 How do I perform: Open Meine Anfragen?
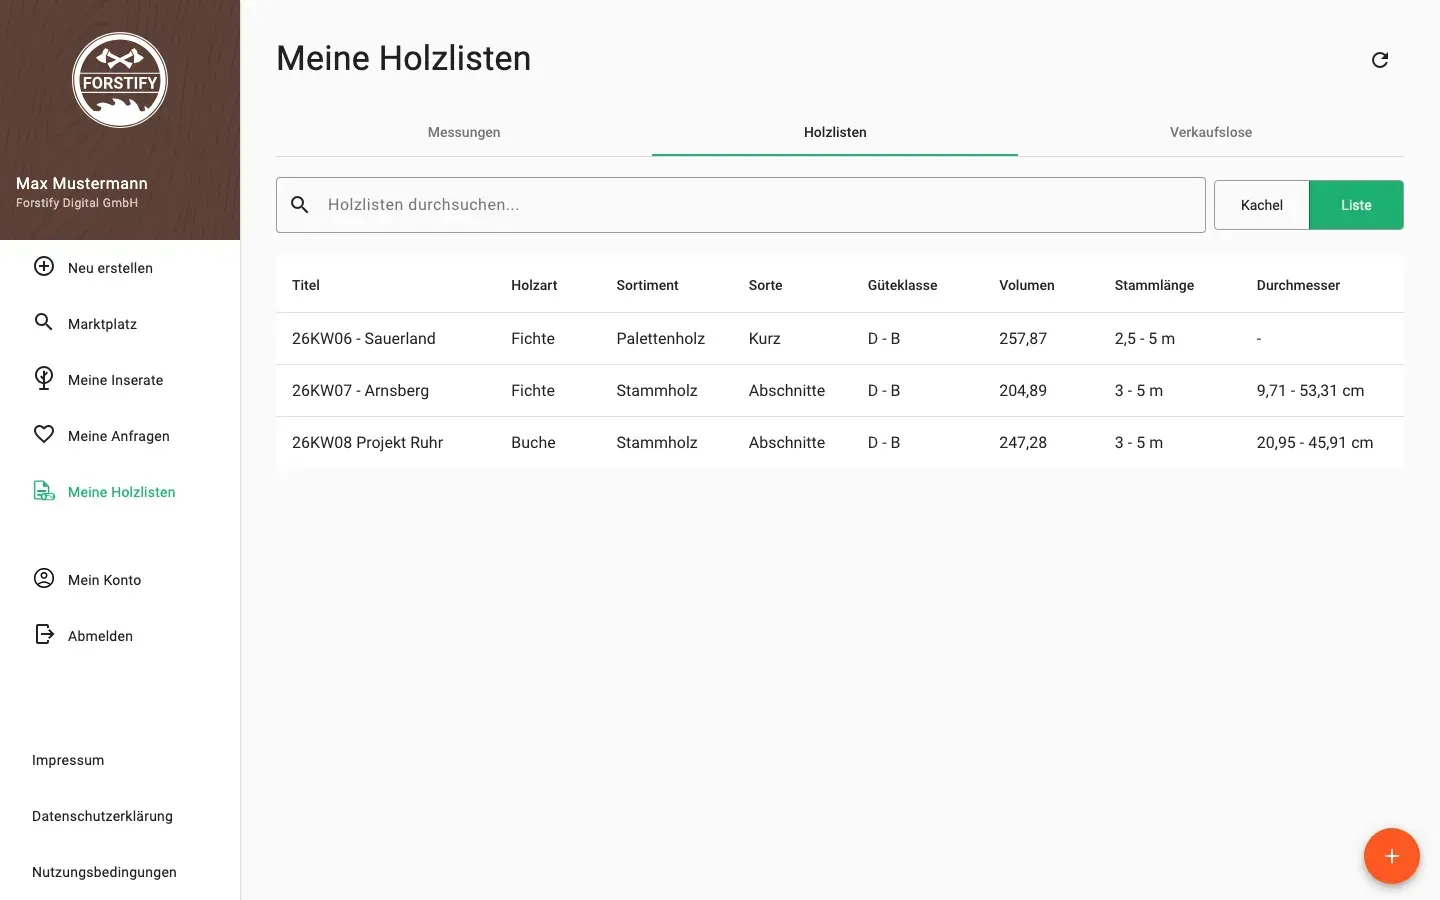[120, 436]
